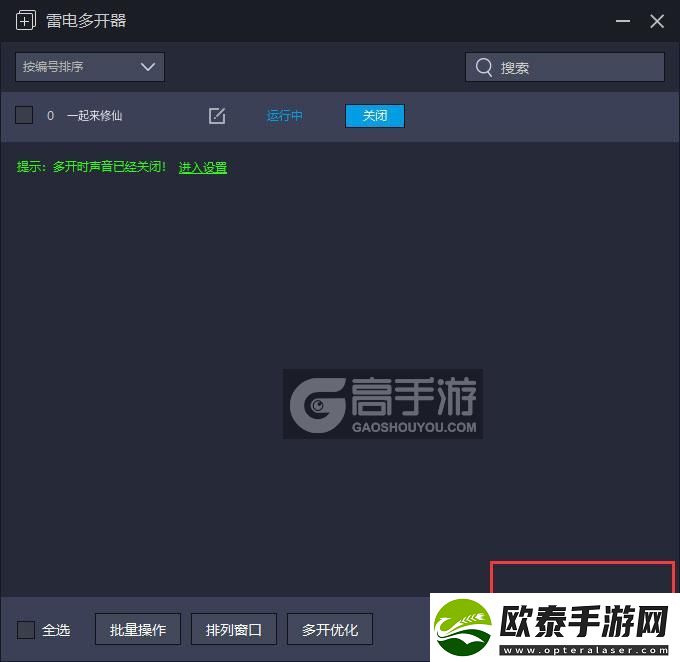Focus the 搜索 search field
This screenshot has width=680, height=662.
pyautogui.click(x=565, y=67)
